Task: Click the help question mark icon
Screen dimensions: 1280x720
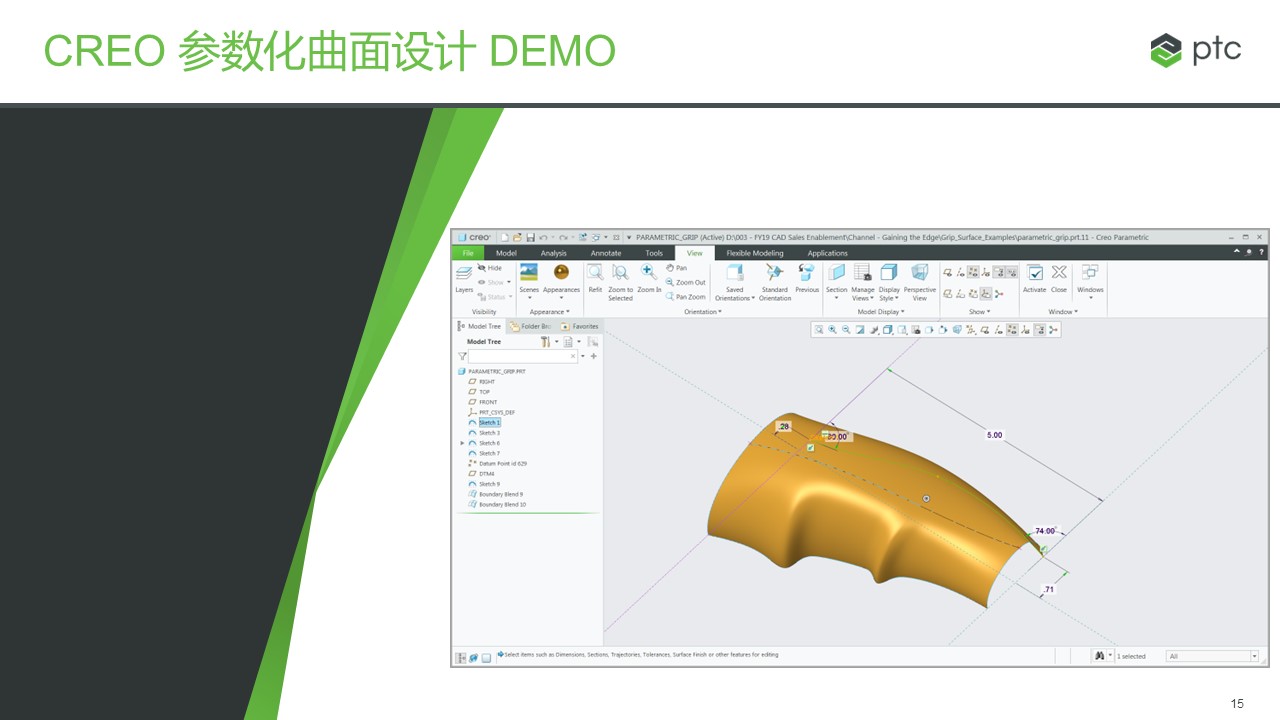Action: (1261, 252)
